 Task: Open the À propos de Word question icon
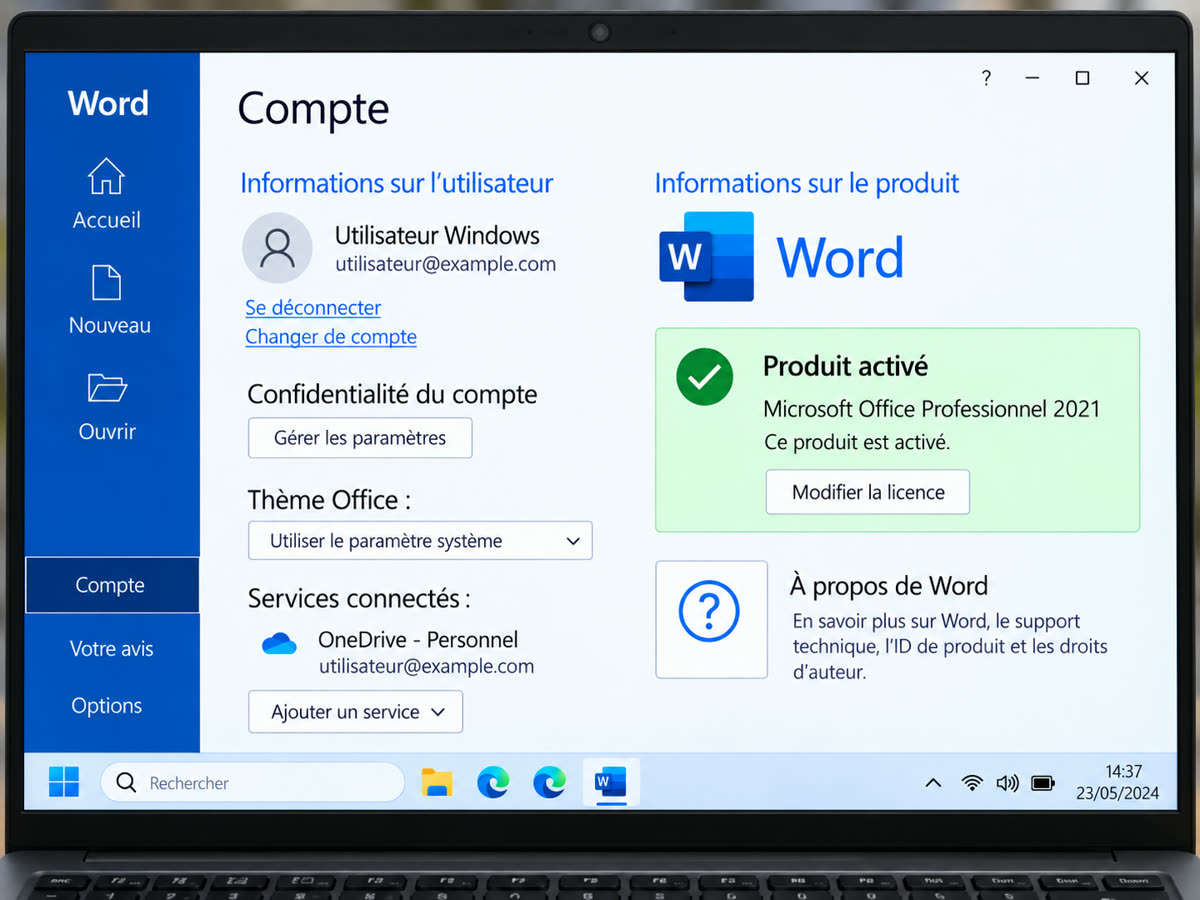tap(711, 620)
